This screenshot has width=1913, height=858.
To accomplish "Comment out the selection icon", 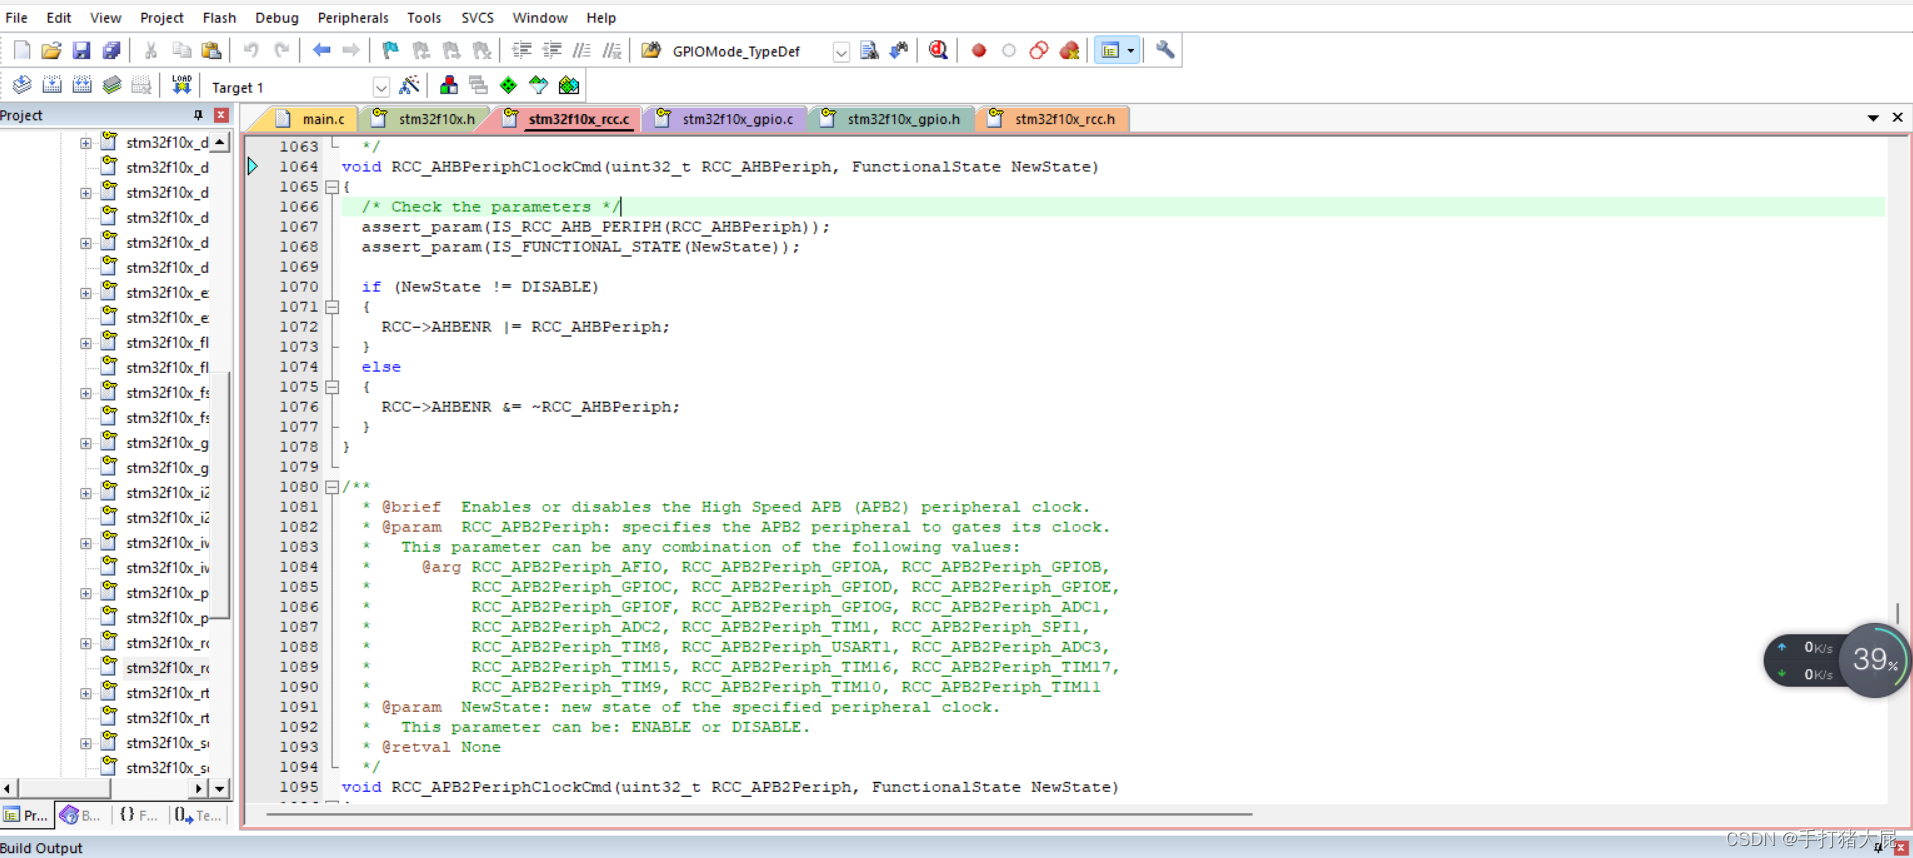I will point(582,50).
